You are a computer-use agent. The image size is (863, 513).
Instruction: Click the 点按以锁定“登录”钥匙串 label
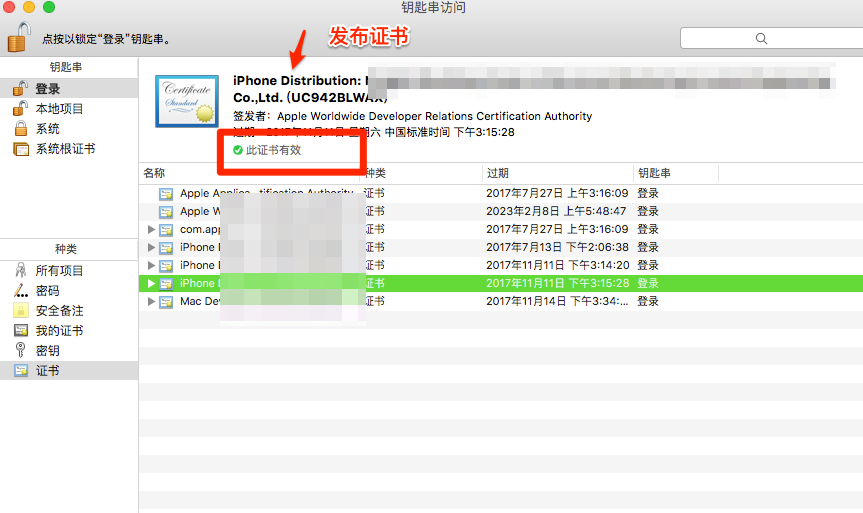[107, 39]
